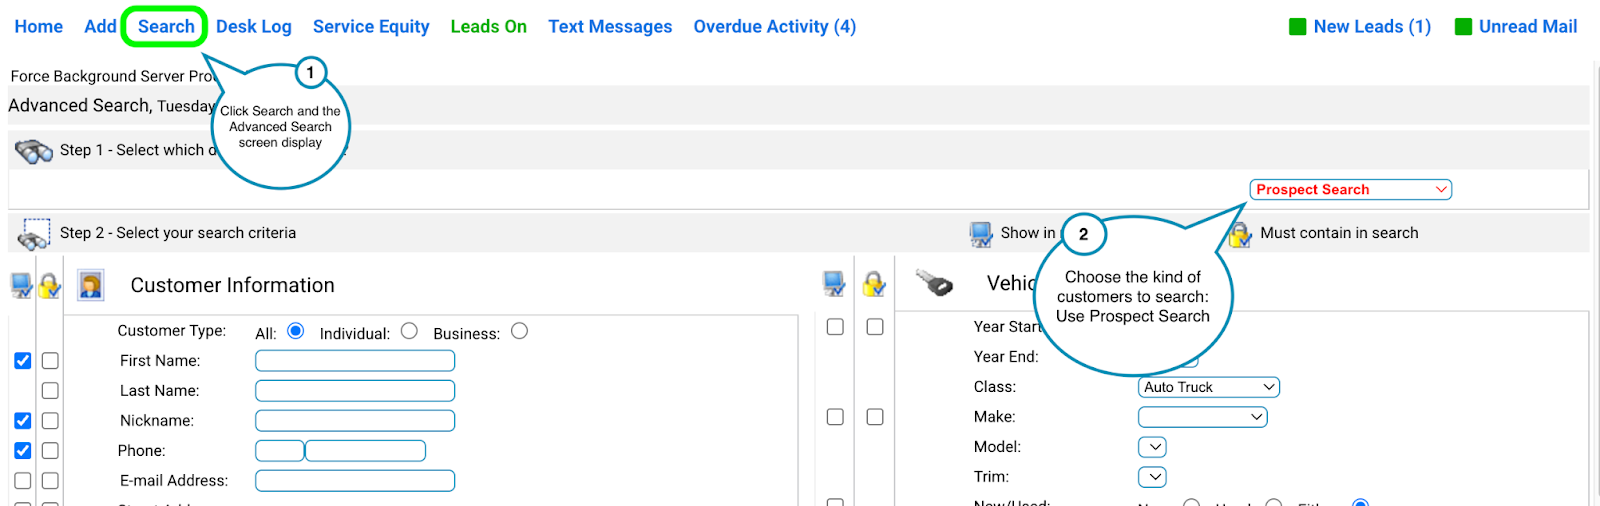Go to Service Equity in the top menu

coord(371,27)
